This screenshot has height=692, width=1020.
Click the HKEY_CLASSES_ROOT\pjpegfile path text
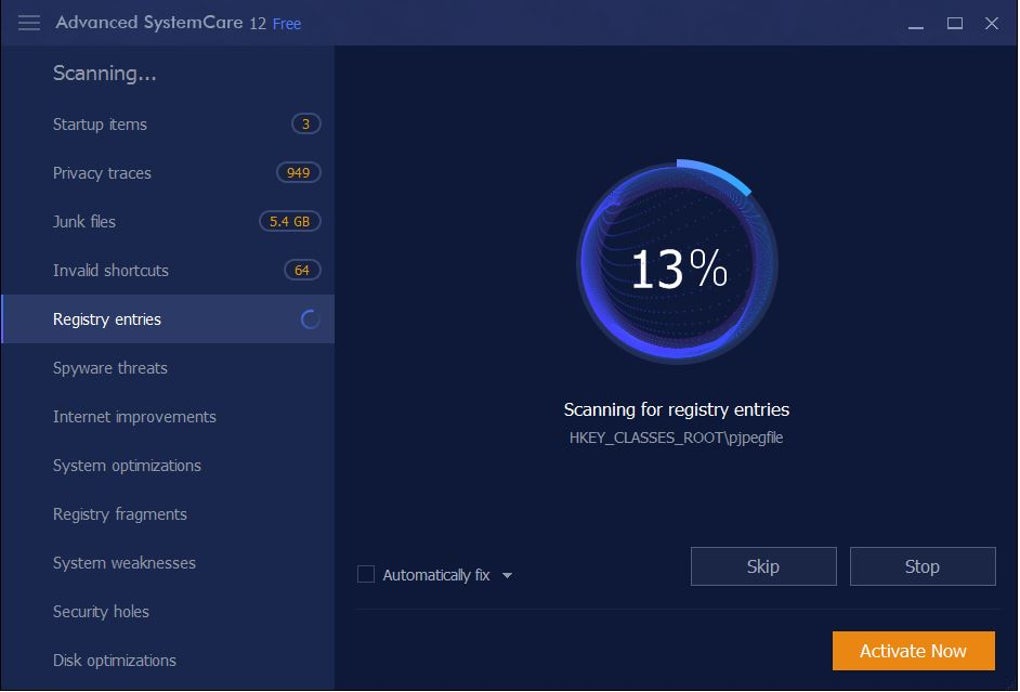677,438
